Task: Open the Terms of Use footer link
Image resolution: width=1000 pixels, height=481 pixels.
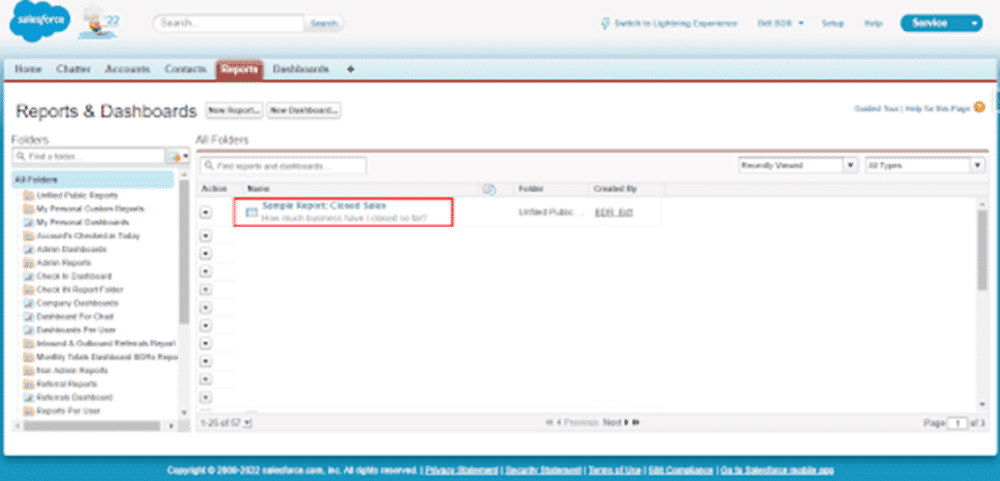Action: (614, 470)
